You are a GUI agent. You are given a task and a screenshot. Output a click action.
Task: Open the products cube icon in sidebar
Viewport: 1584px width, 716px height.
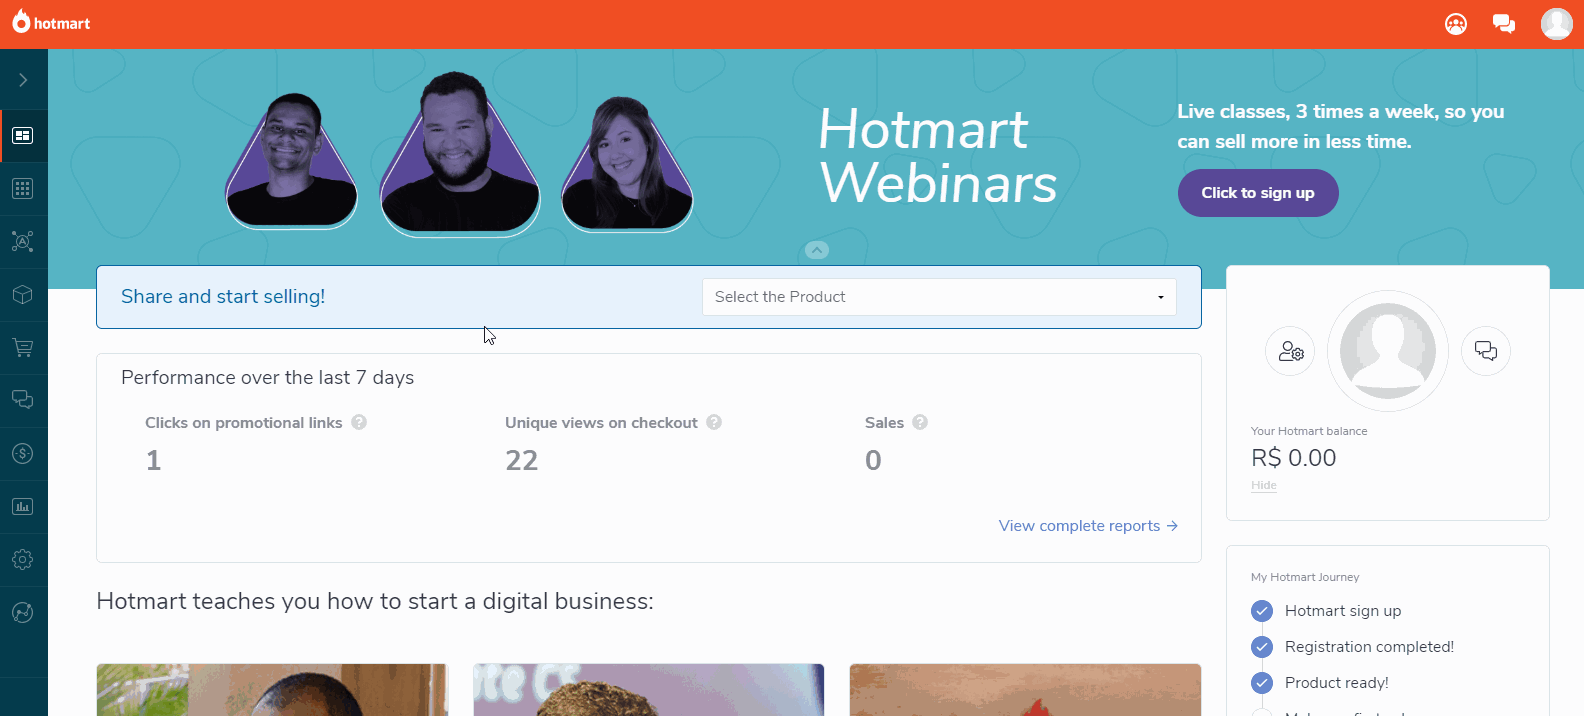point(23,295)
